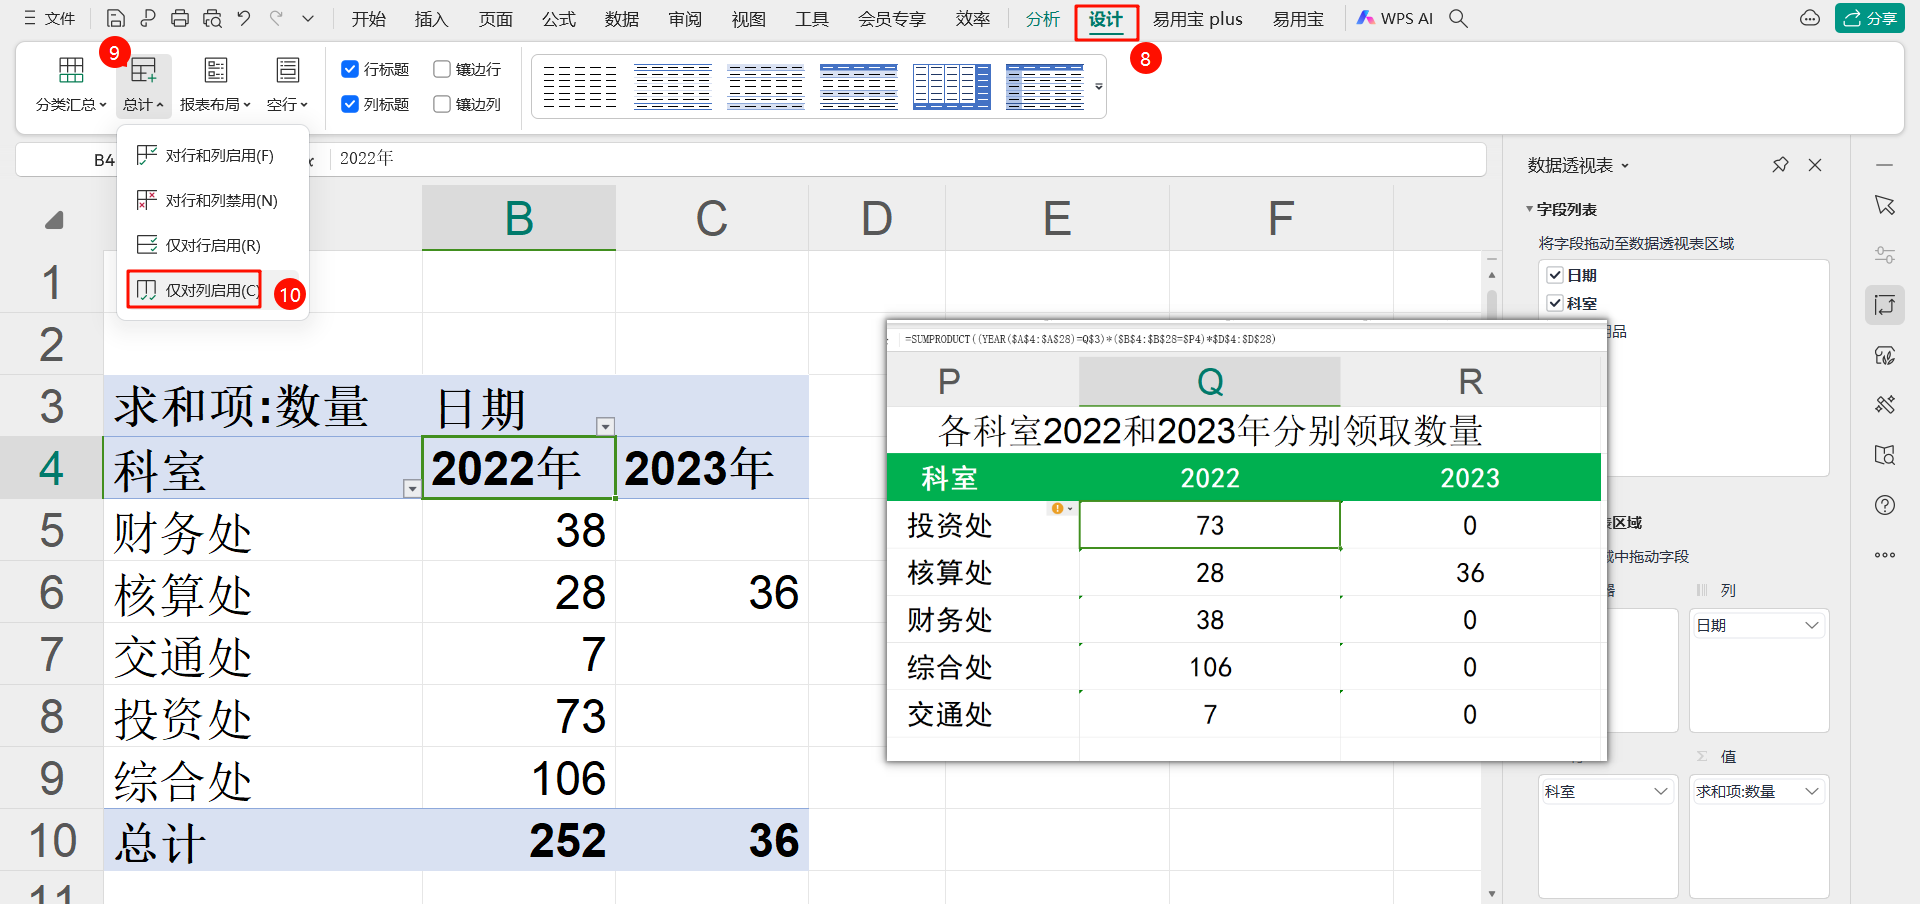Switch to the 开始 ribbon tab
The height and width of the screenshot is (904, 1920).
[x=369, y=19]
